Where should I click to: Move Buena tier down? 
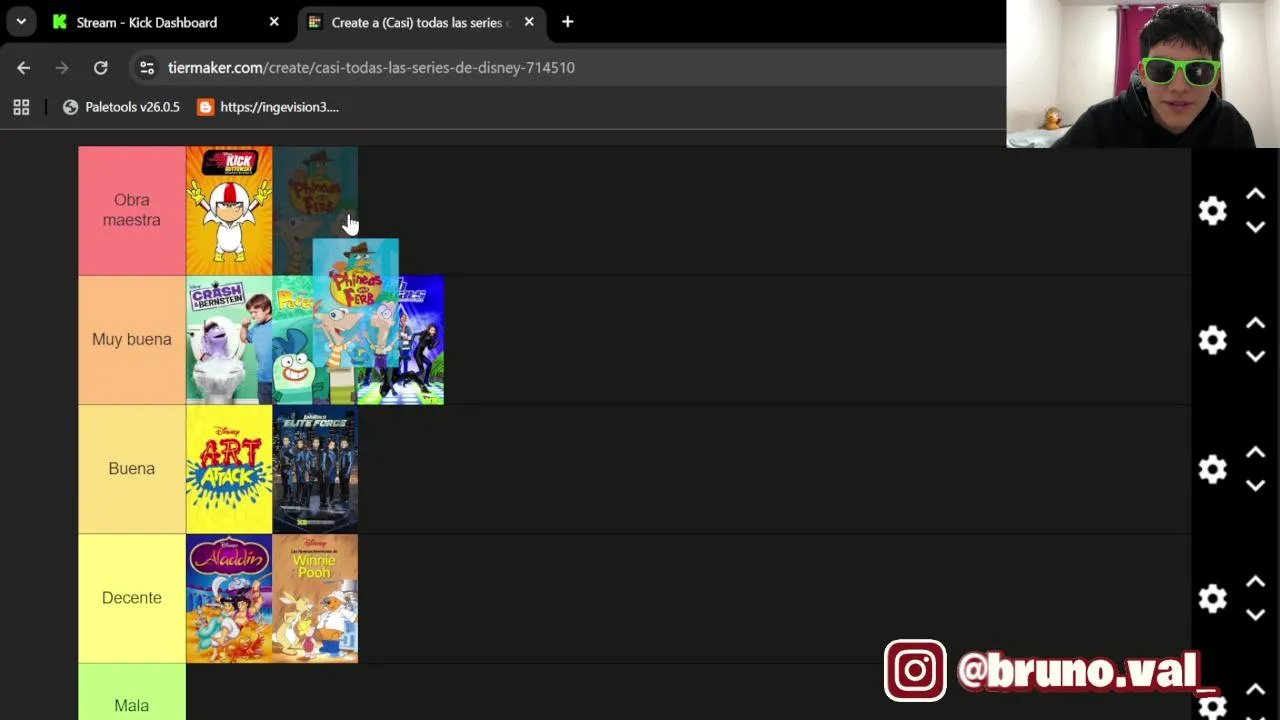(x=1256, y=485)
